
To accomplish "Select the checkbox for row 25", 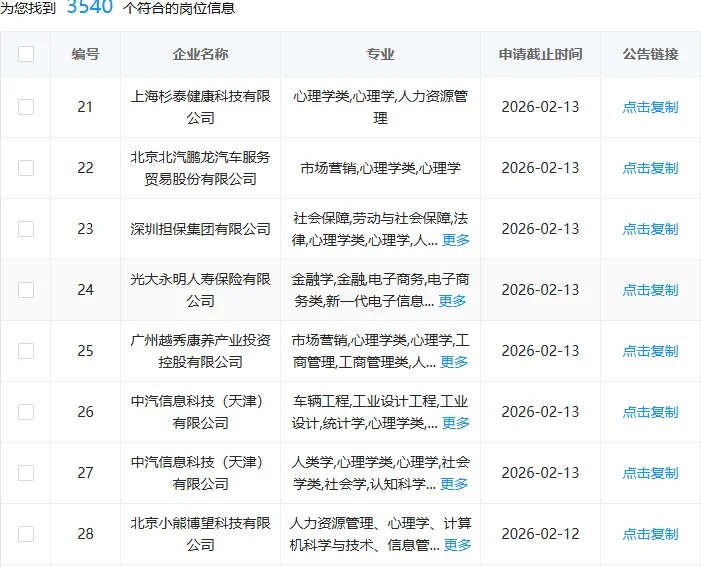I will (x=26, y=351).
